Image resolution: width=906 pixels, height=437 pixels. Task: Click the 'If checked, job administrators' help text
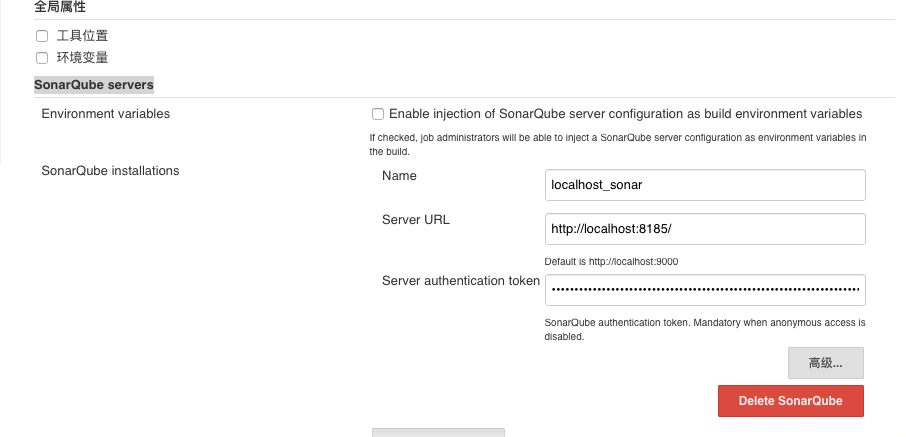coord(618,138)
